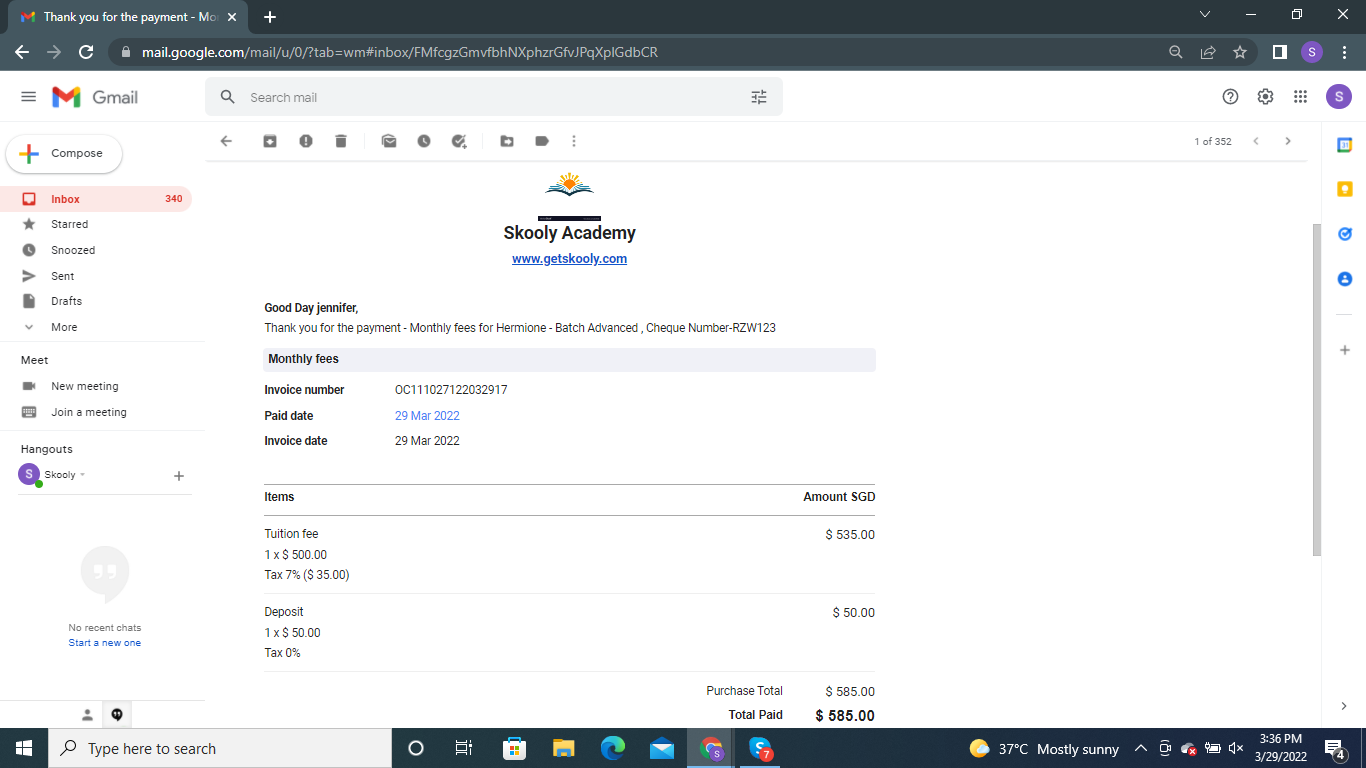Start a new Hangouts chat plus
The height and width of the screenshot is (768, 1366).
(179, 476)
